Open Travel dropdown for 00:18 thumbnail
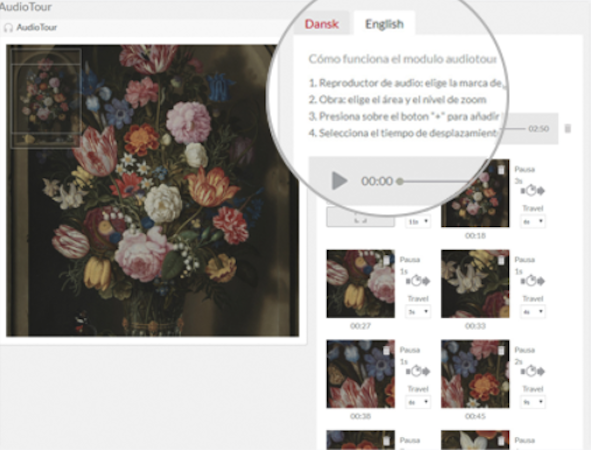The image size is (591, 450). click(x=533, y=222)
